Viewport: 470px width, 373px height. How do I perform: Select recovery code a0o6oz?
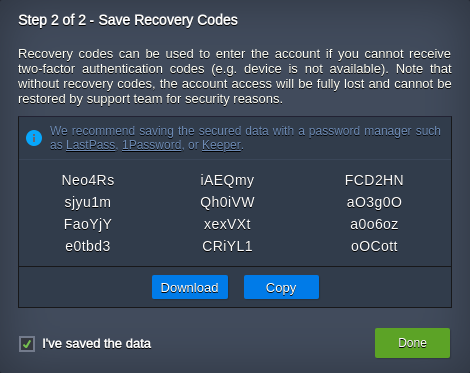coord(374,224)
